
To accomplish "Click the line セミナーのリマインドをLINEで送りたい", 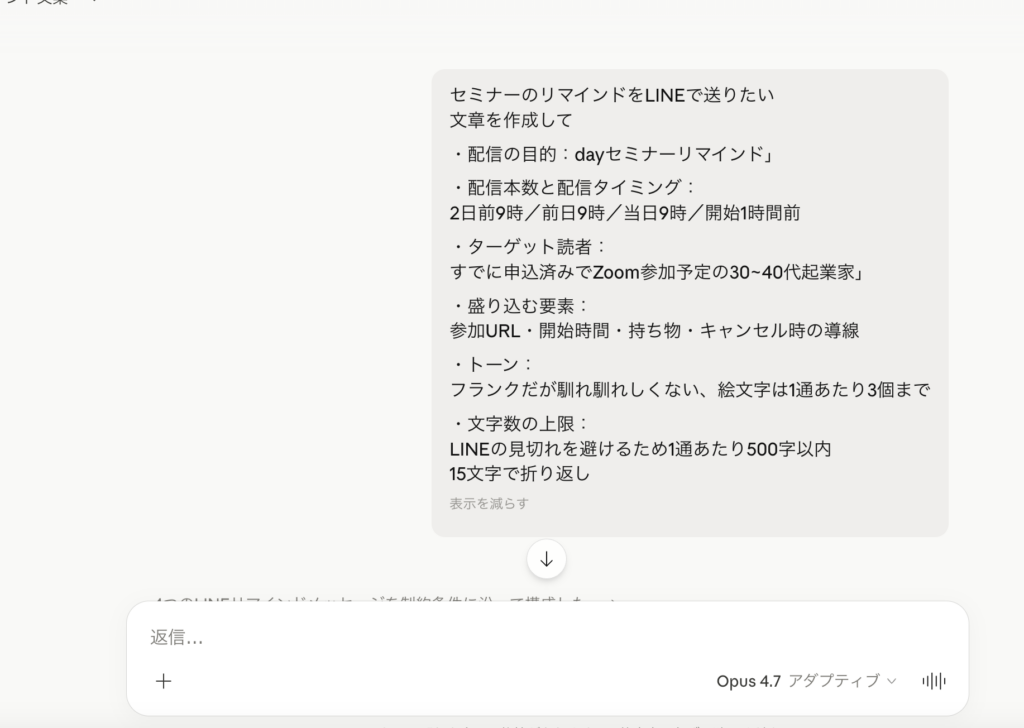I will [x=612, y=96].
